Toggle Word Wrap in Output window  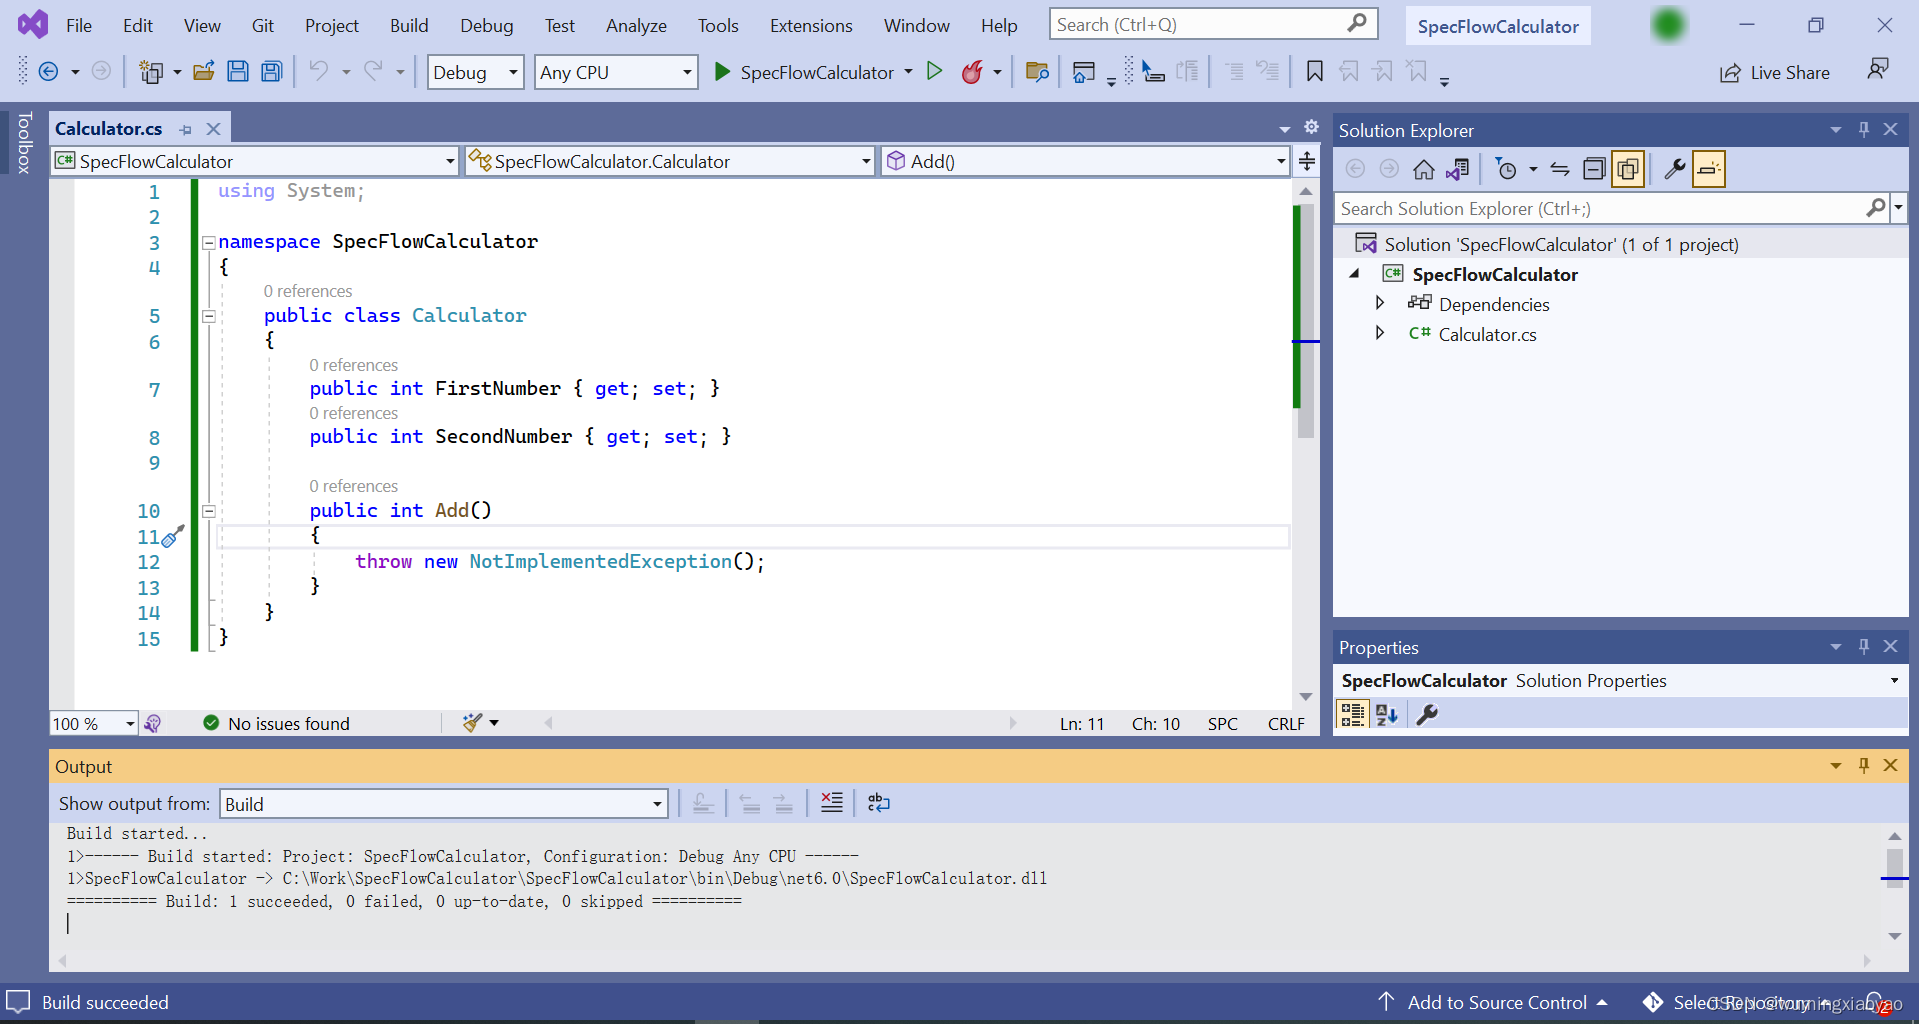click(x=879, y=803)
